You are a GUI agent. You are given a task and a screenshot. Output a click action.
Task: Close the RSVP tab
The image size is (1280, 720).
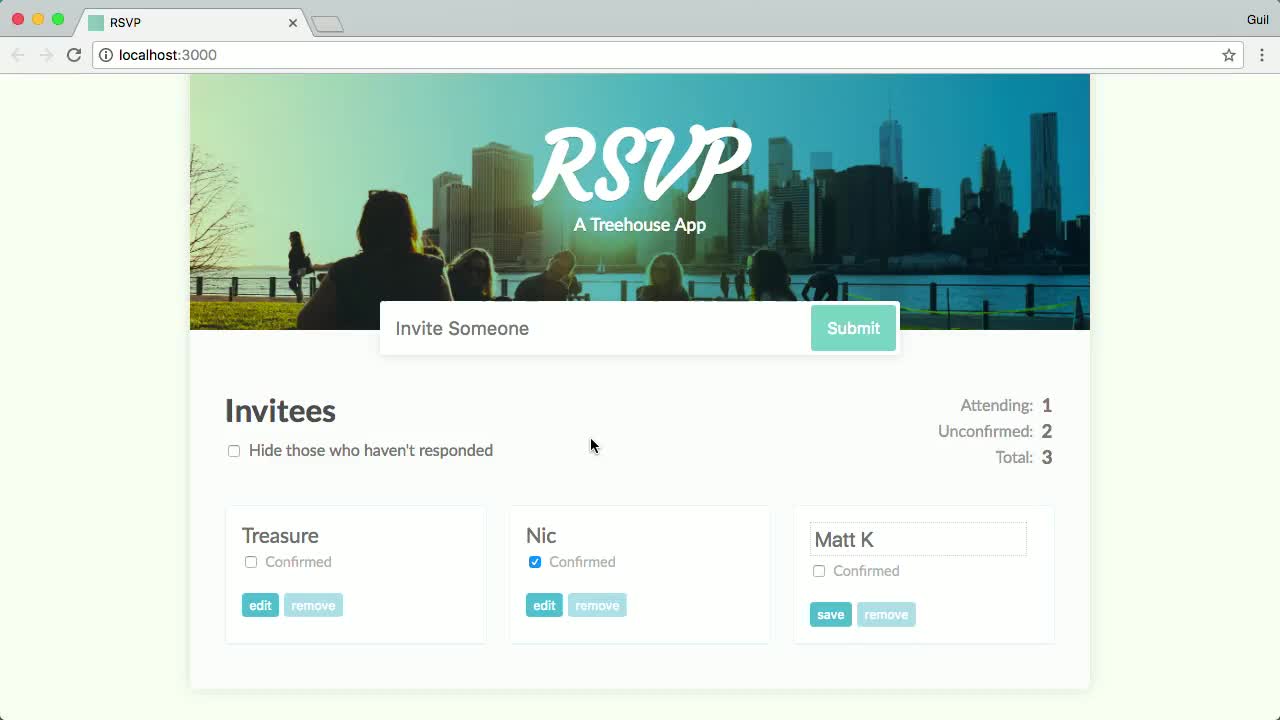pyautogui.click(x=293, y=22)
